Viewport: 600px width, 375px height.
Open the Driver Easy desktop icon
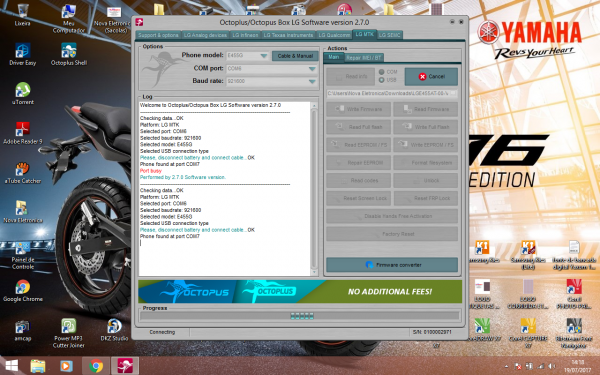[x=23, y=54]
